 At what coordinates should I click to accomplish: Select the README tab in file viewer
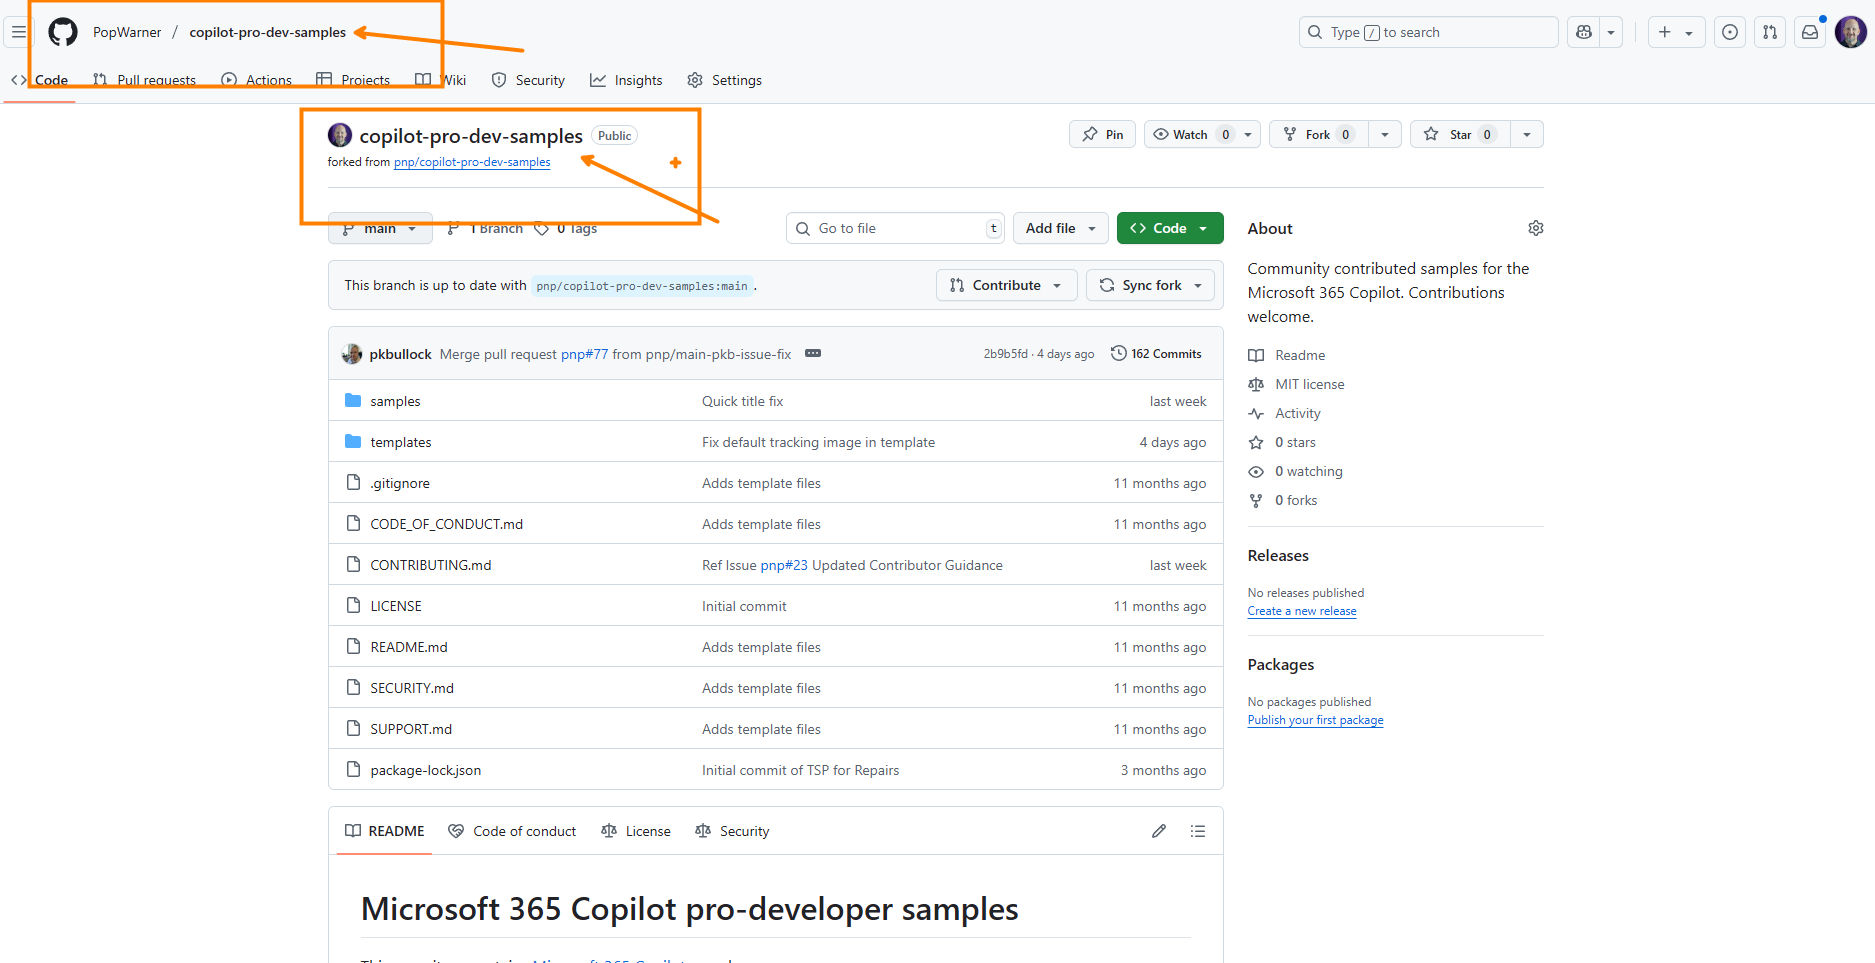(x=384, y=831)
